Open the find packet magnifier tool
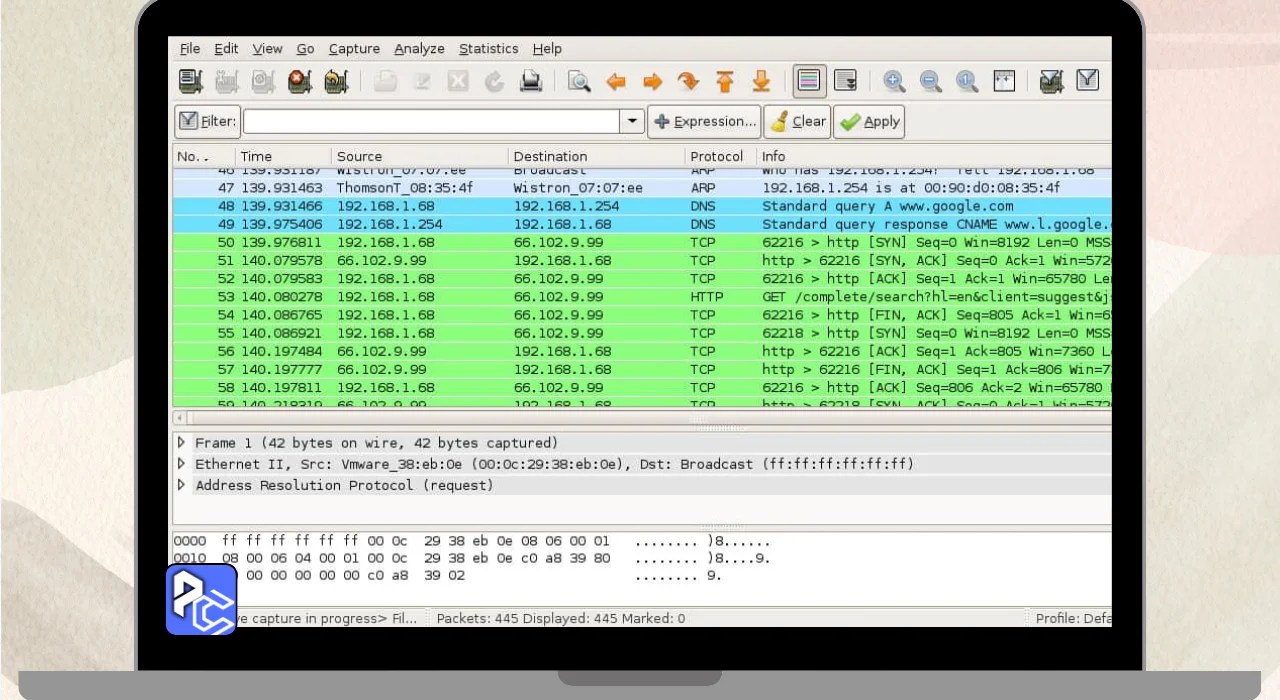The width and height of the screenshot is (1280, 700). [x=579, y=81]
